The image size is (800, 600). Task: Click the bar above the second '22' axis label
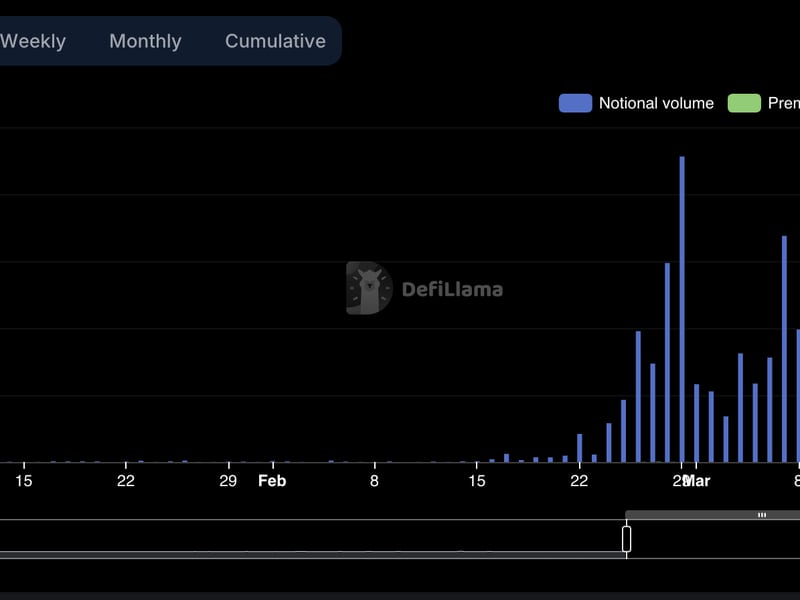580,448
